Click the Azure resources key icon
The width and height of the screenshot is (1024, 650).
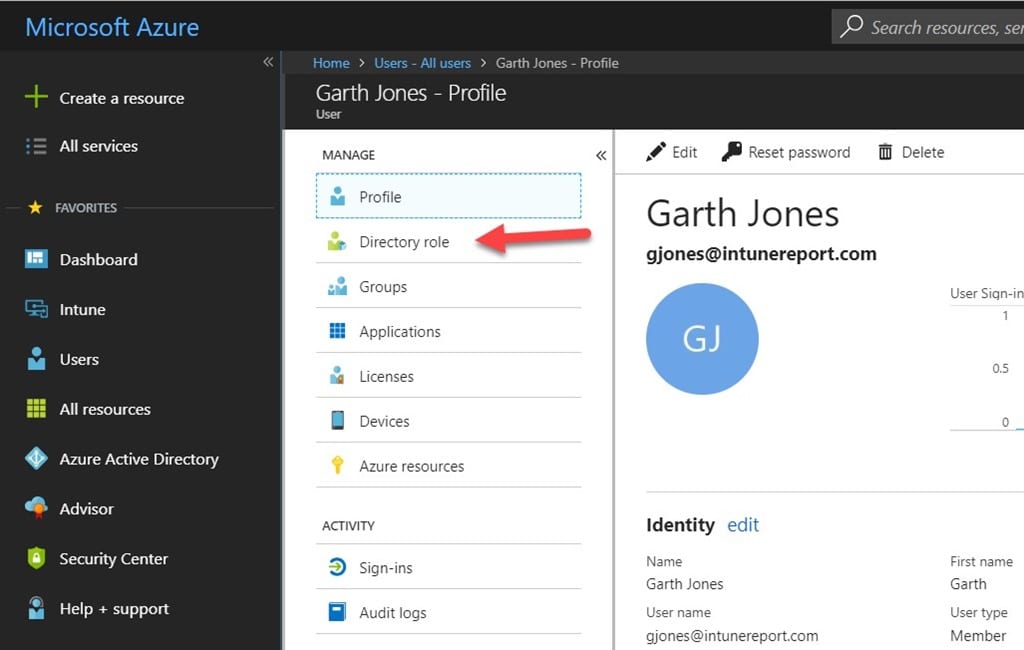[x=337, y=465]
